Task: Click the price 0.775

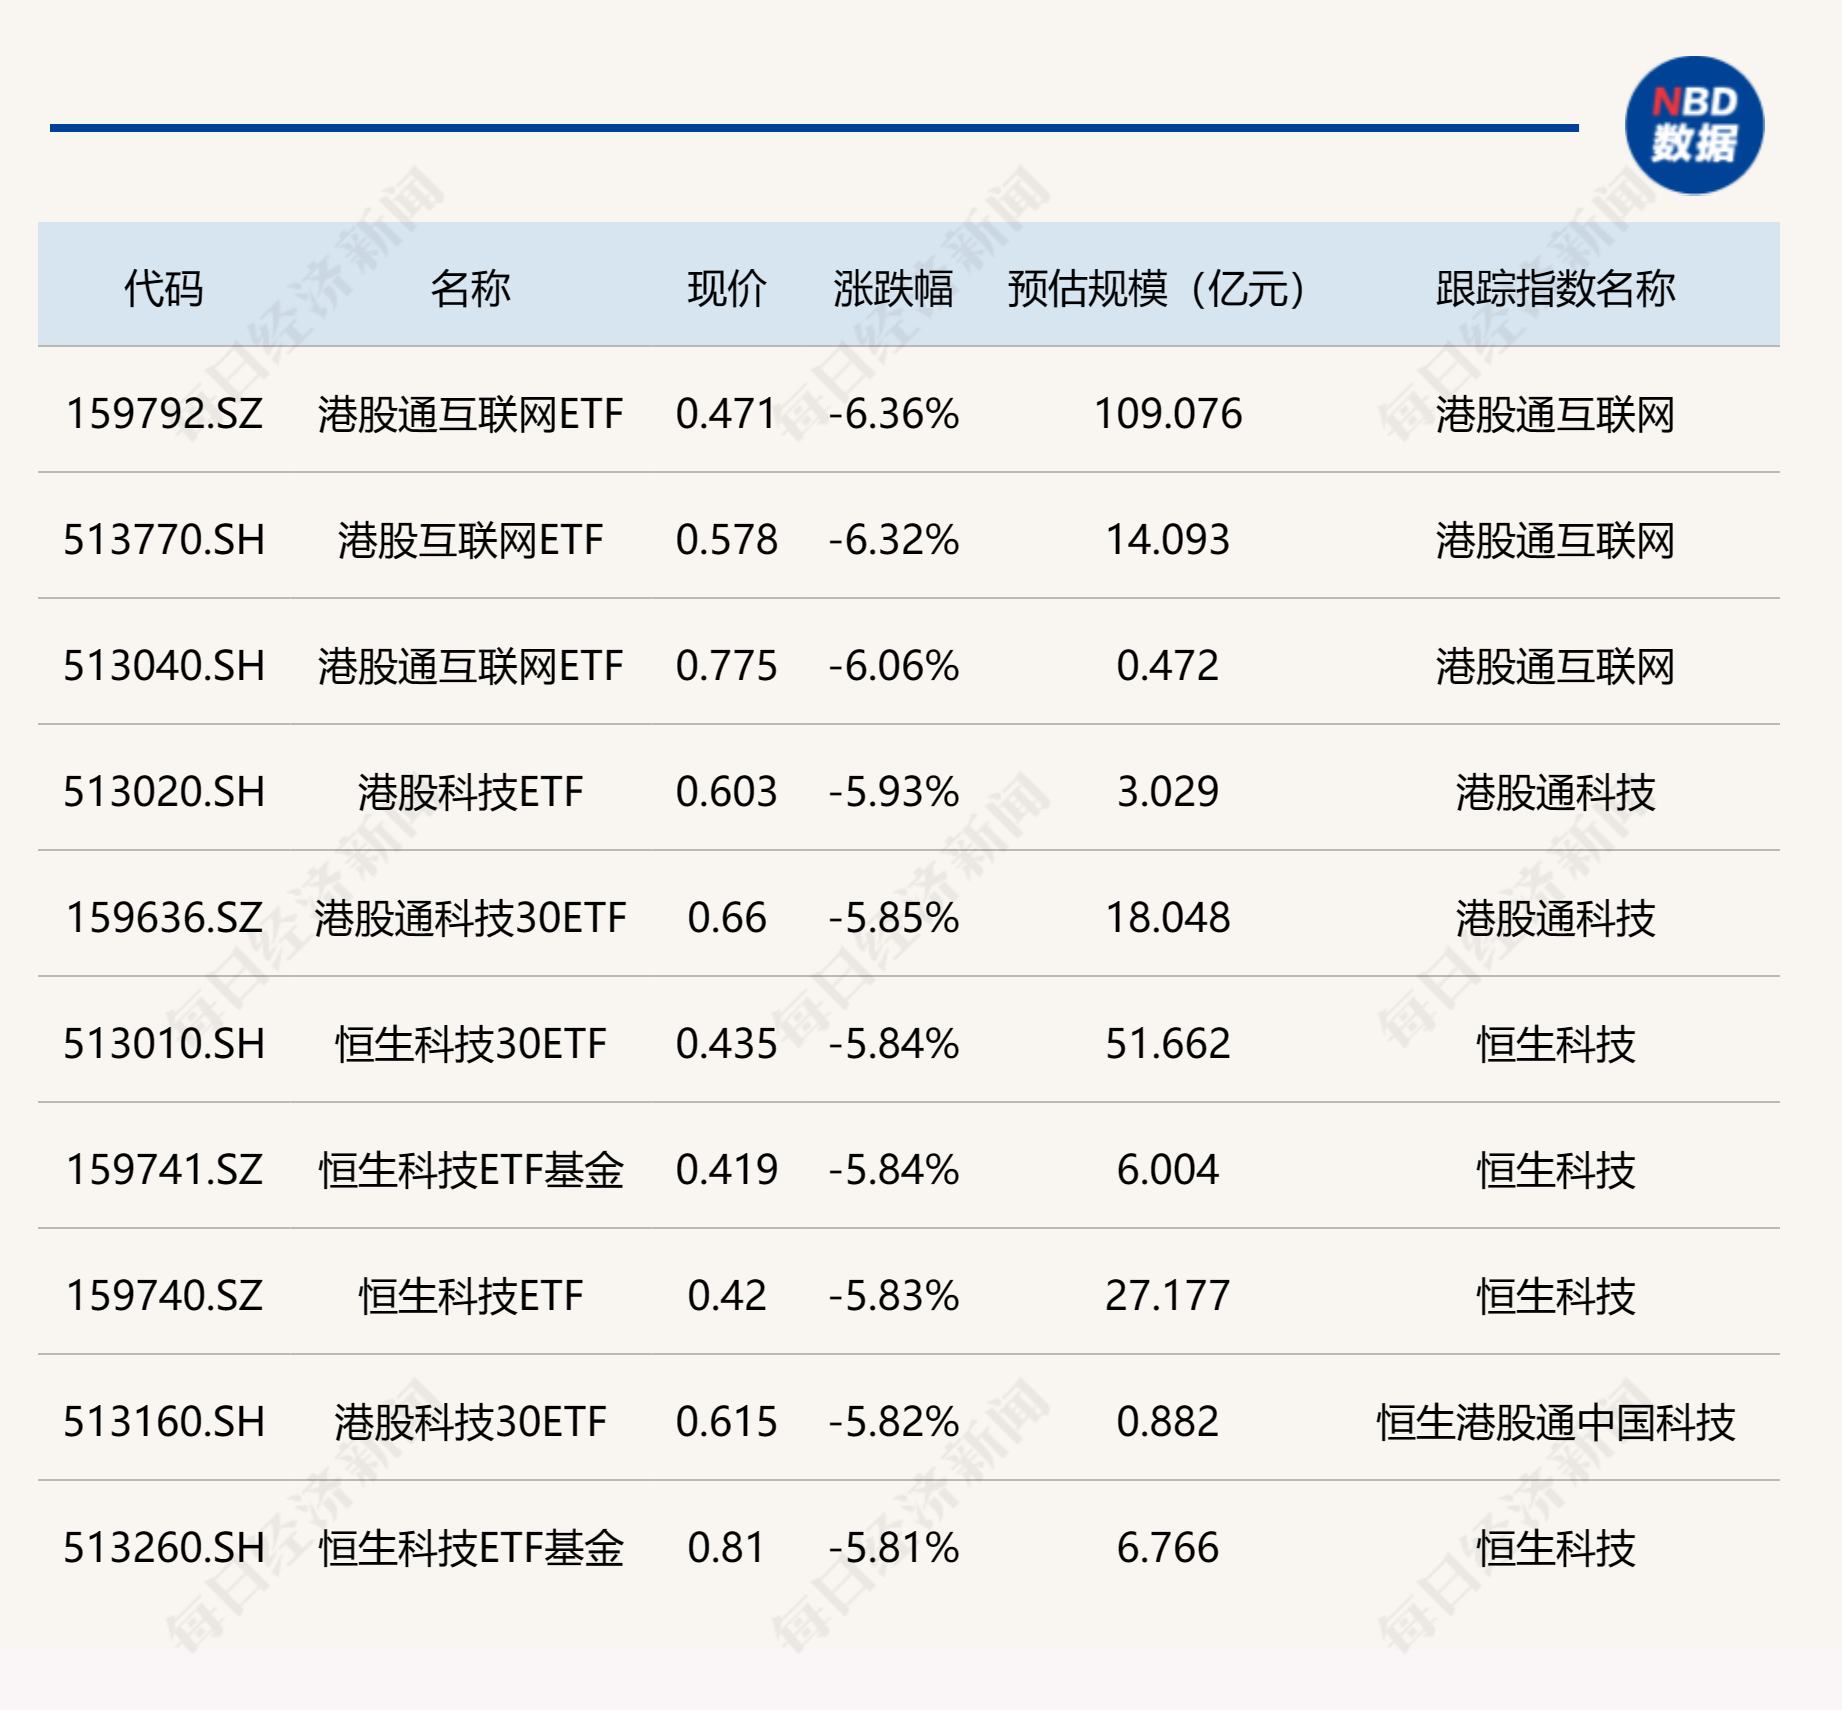Action: 726,666
